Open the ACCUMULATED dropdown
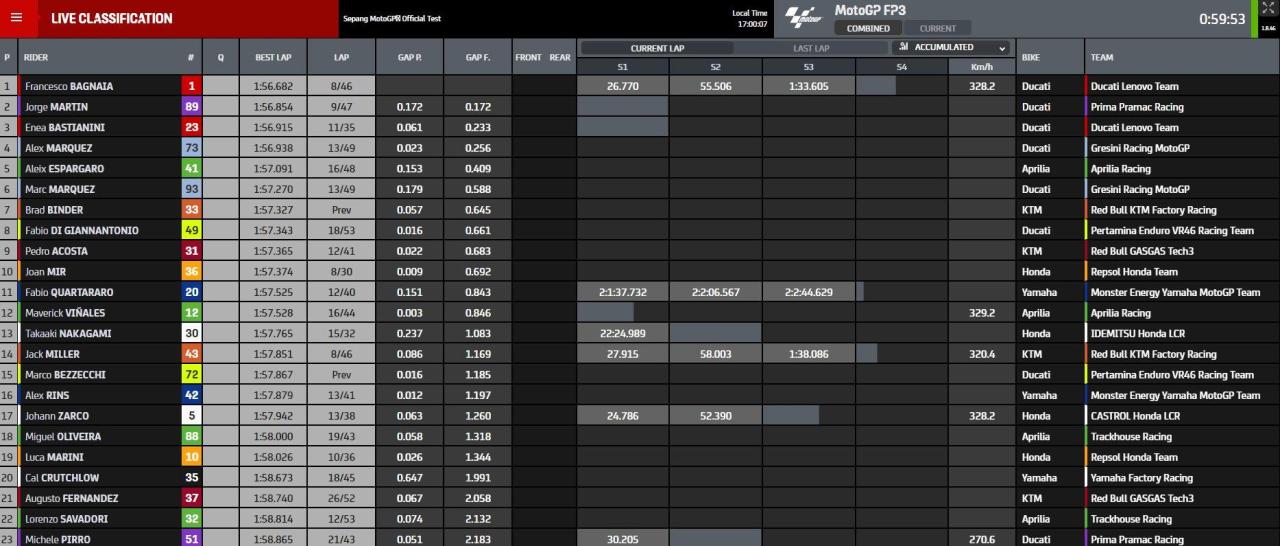Screen dimensions: 1280x546 click(x=950, y=47)
